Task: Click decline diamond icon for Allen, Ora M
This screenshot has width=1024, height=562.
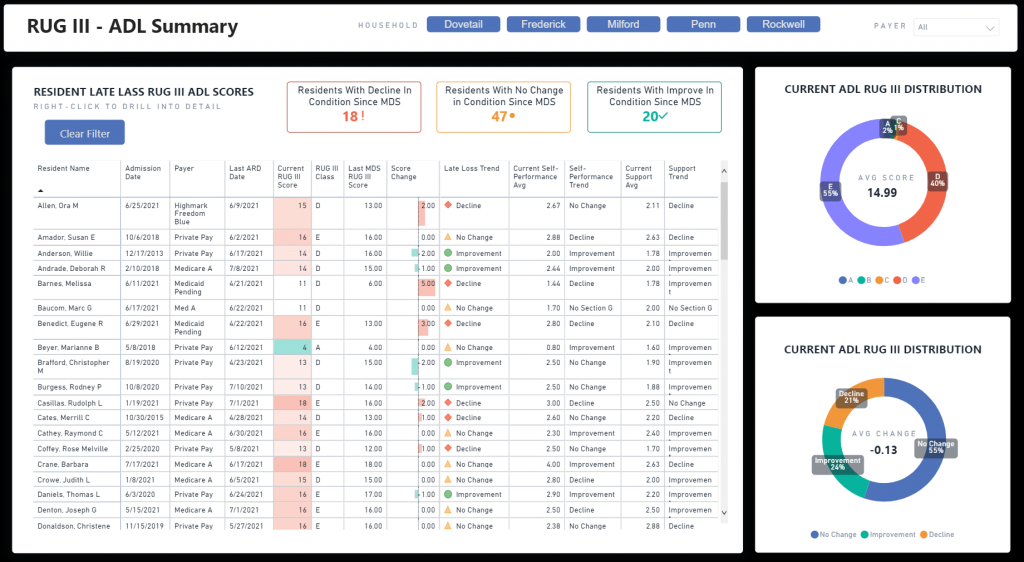Action: coord(448,205)
